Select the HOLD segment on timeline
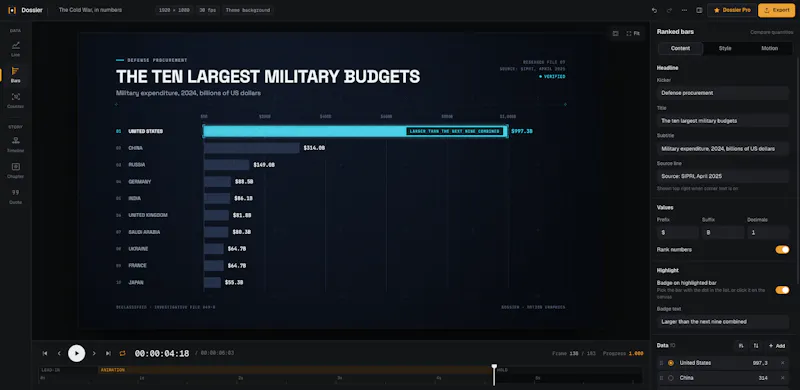The image size is (800, 390). [x=568, y=370]
